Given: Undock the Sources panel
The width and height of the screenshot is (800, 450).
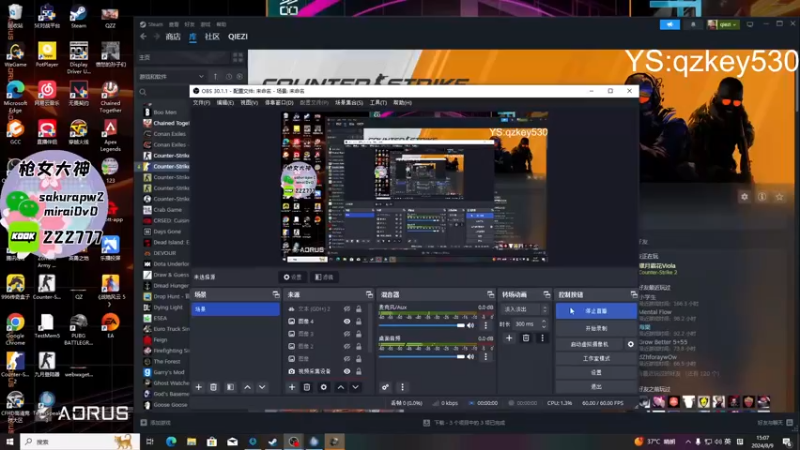Looking at the screenshot, I should (x=369, y=294).
